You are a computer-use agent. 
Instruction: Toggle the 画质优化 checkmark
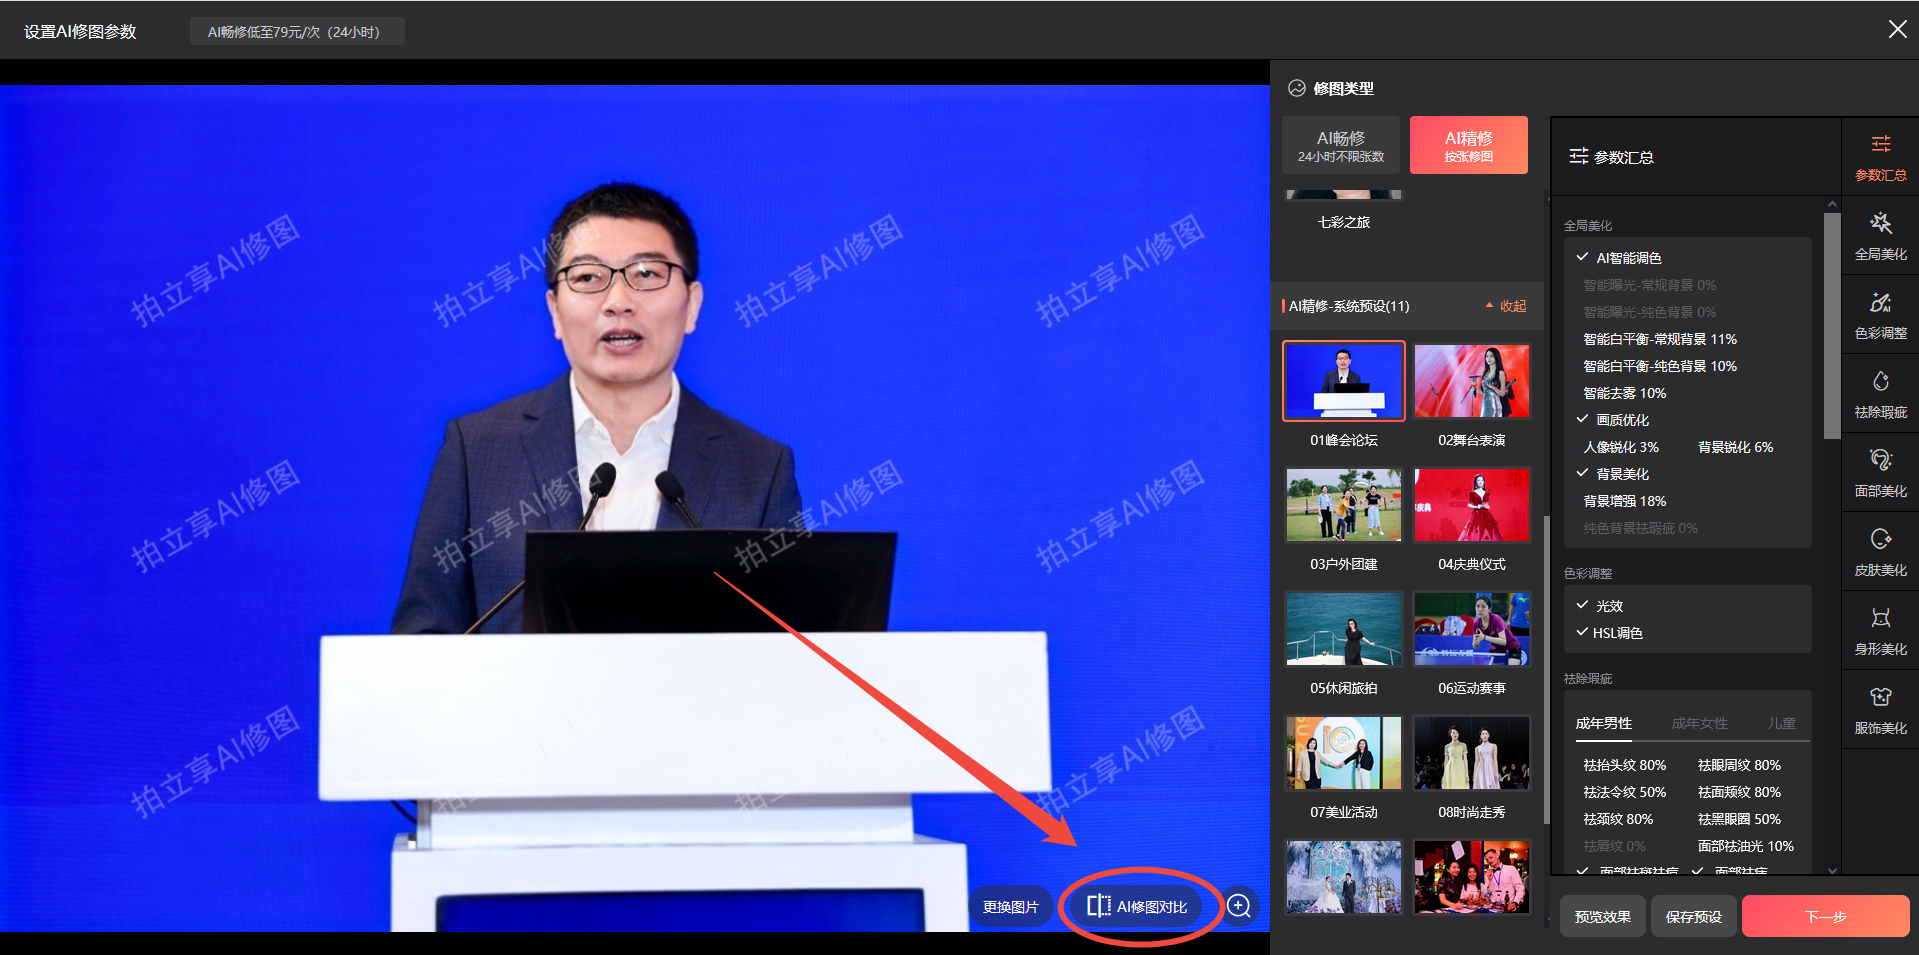point(1583,419)
